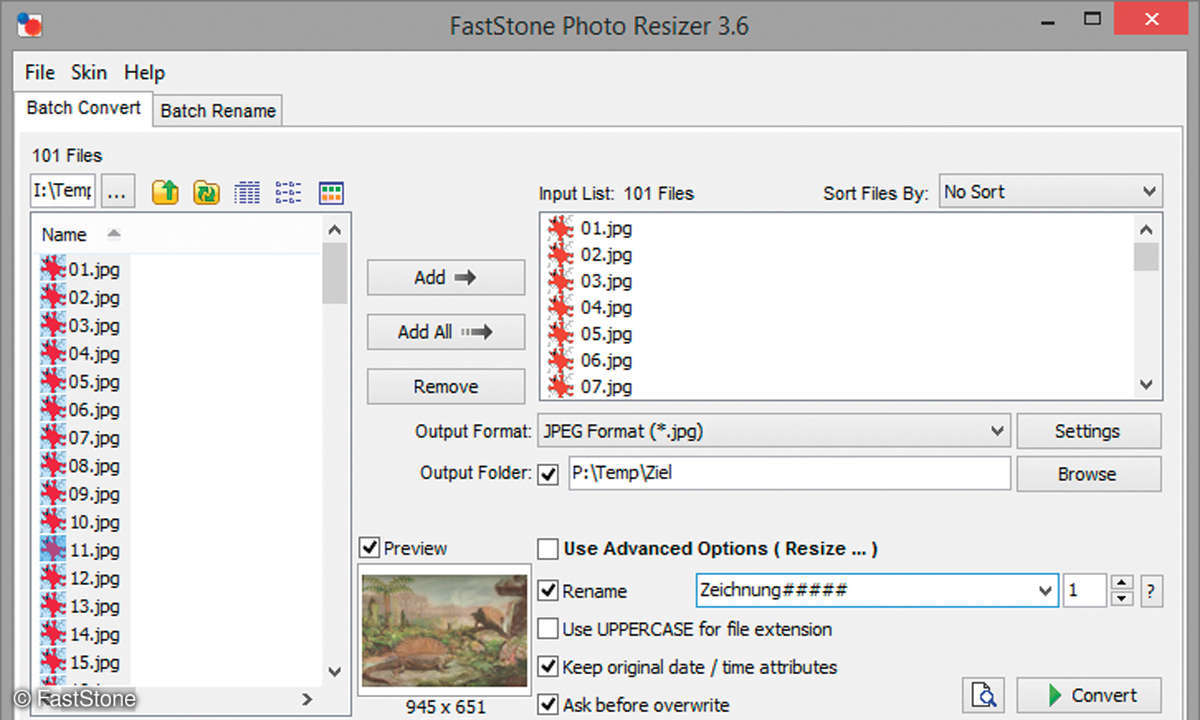The width and height of the screenshot is (1200, 720).
Task: Click file icon of 06.jpg in Input List
Action: (x=561, y=360)
